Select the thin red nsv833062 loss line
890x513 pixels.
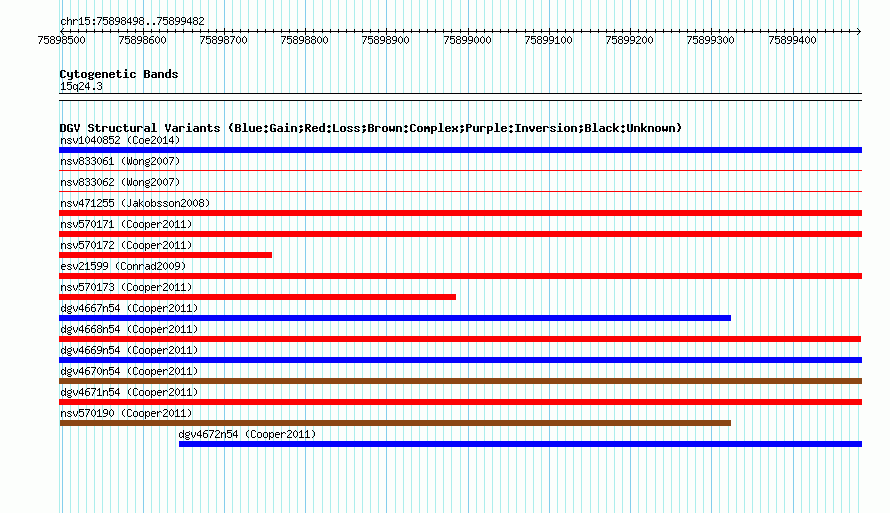pos(460,191)
